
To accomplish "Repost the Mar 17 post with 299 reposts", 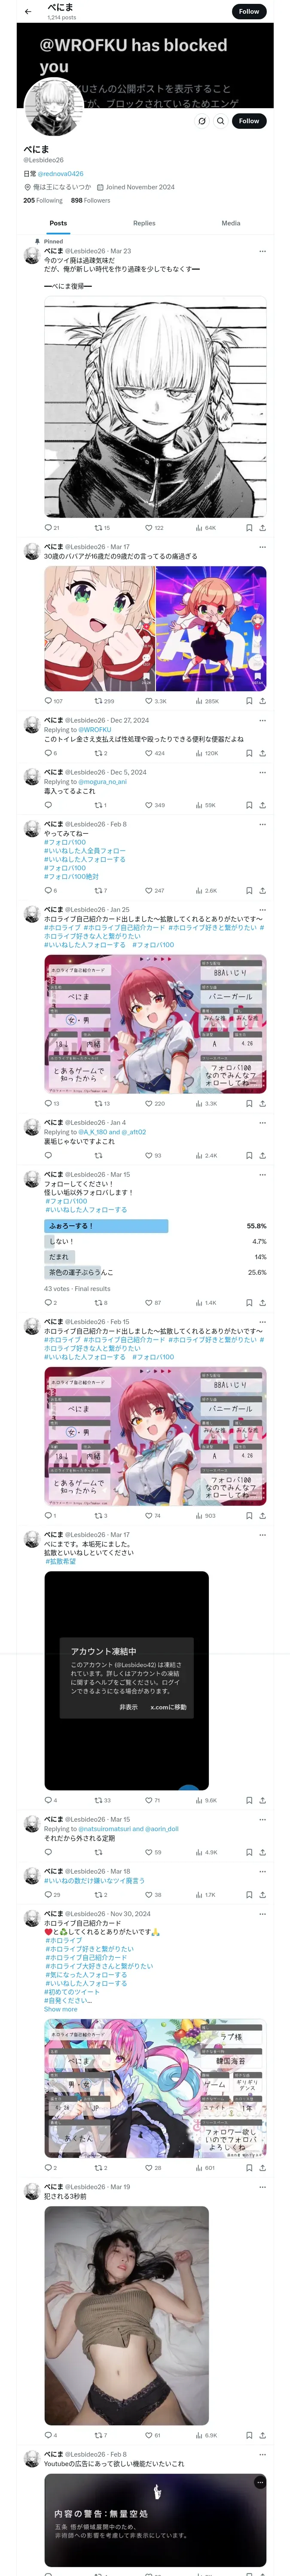I will point(104,701).
